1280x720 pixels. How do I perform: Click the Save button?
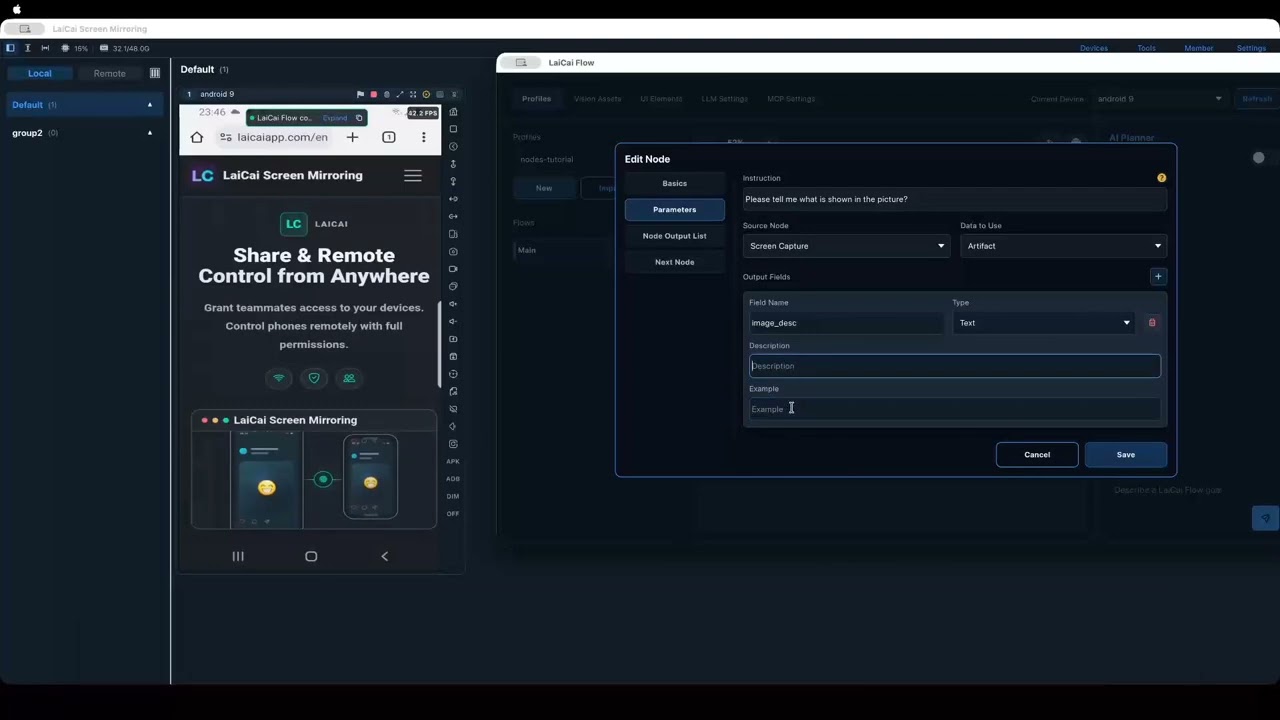click(x=1126, y=455)
